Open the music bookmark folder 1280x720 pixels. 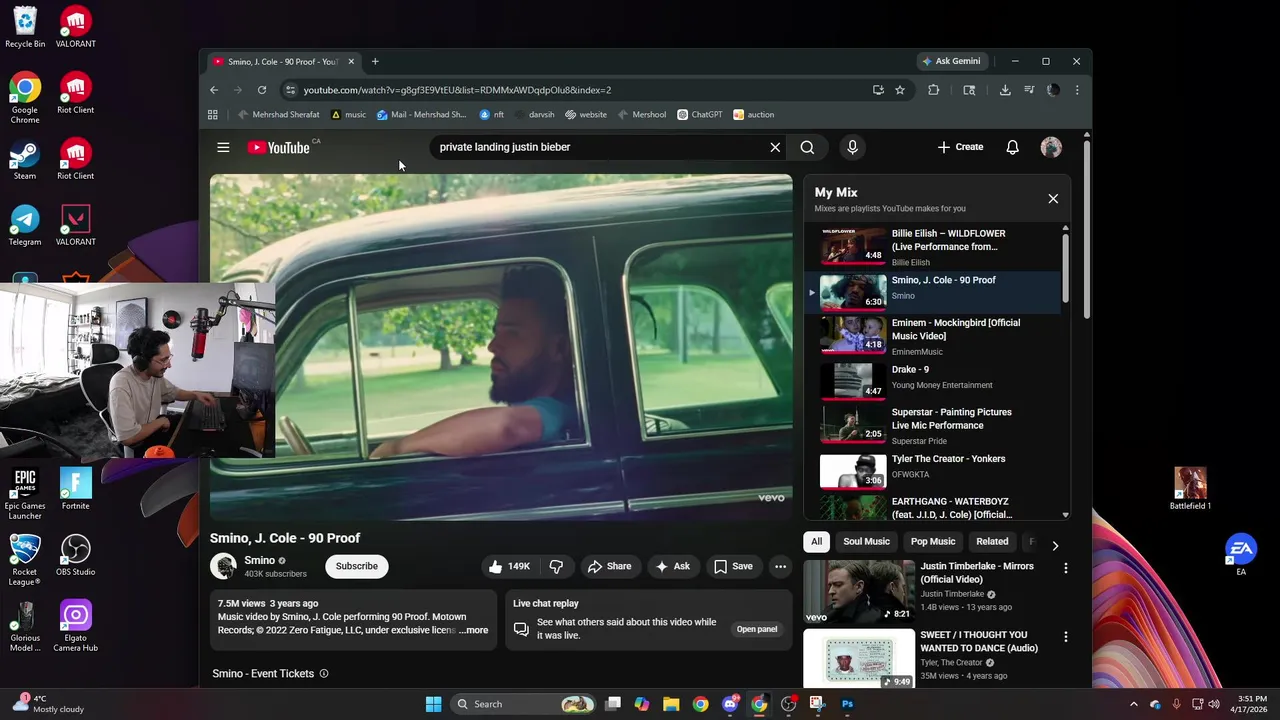[x=348, y=115]
